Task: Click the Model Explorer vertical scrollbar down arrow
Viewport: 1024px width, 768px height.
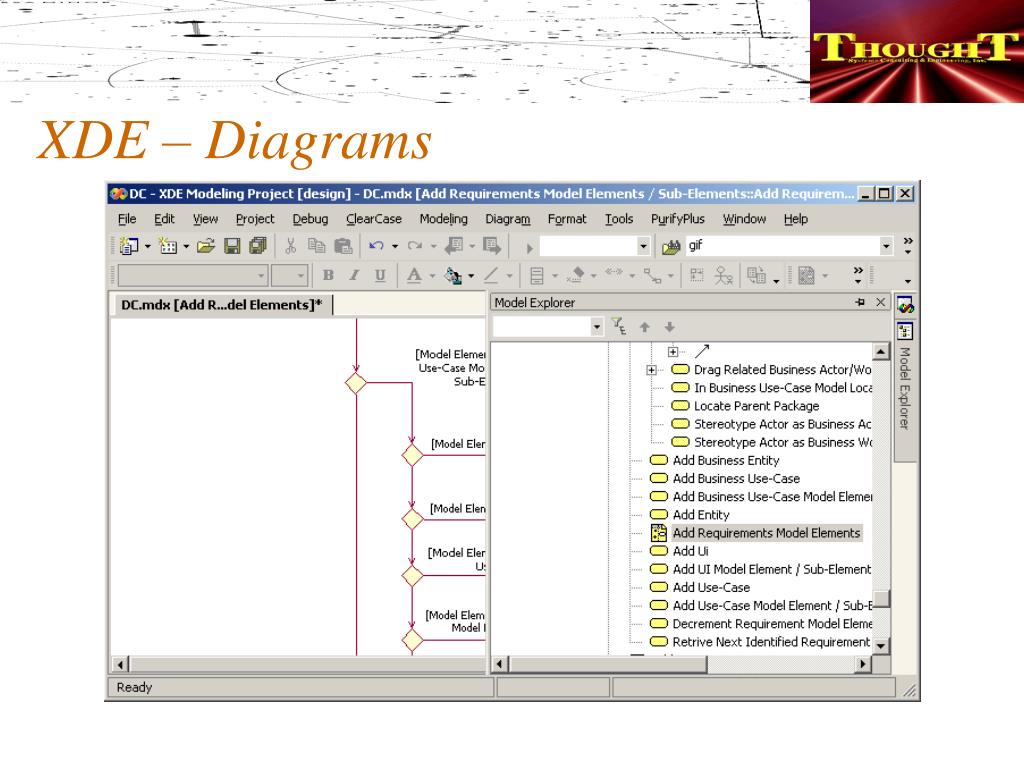Action: click(x=881, y=645)
